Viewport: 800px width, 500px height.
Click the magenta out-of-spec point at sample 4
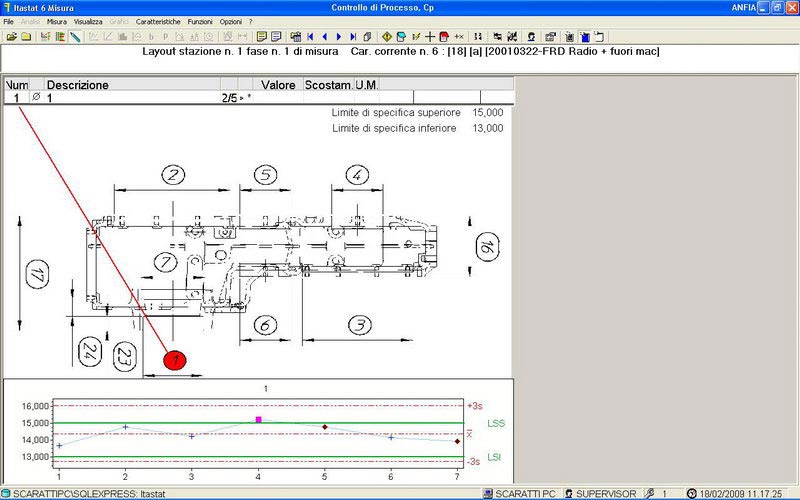point(259,419)
